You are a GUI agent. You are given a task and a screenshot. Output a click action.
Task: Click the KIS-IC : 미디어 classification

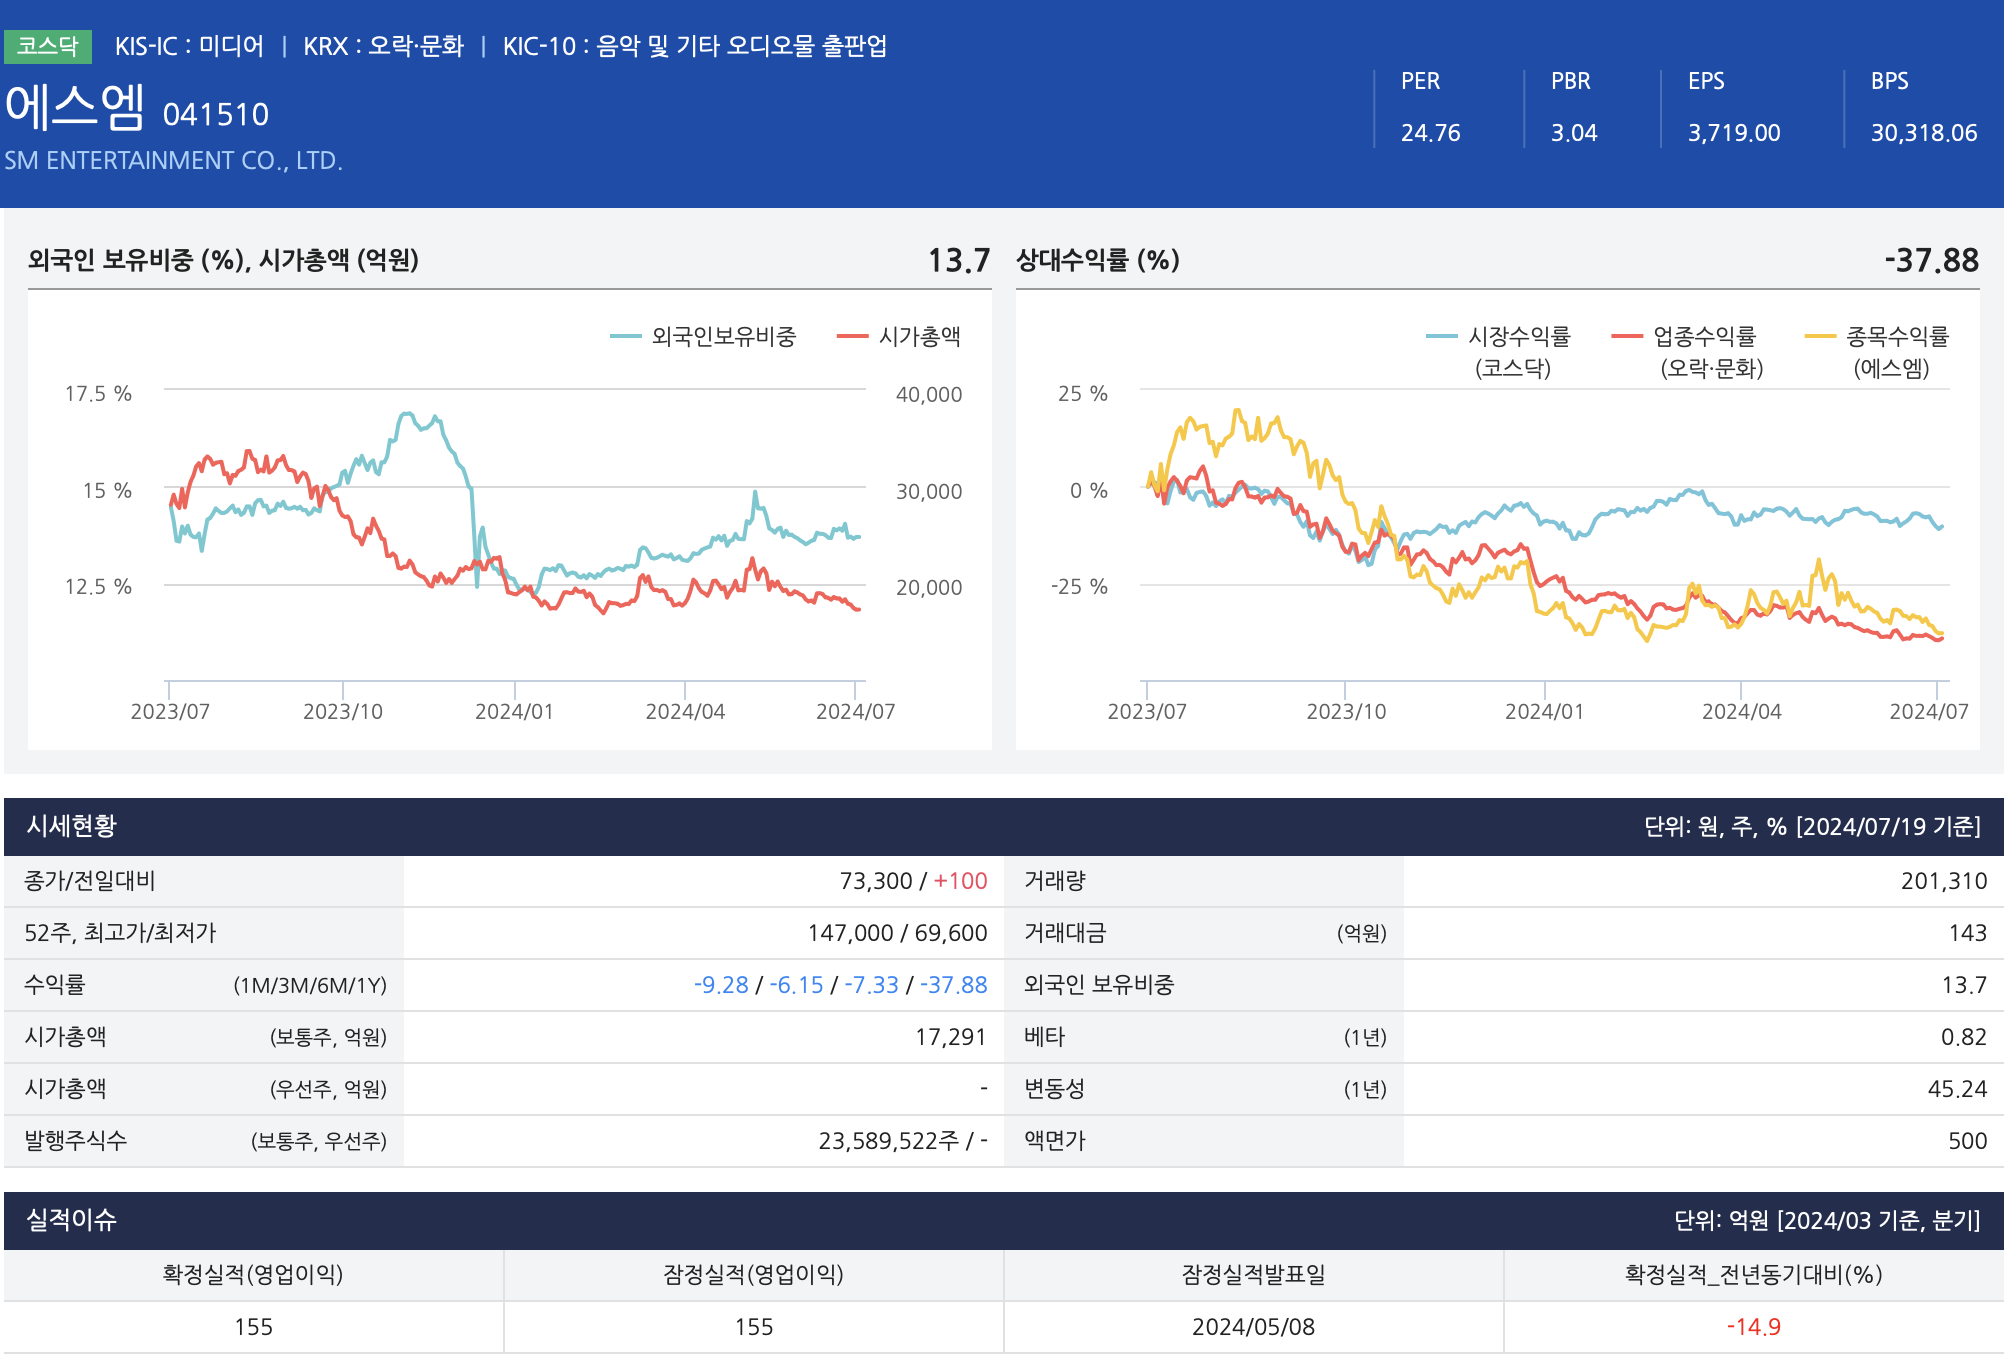189,46
